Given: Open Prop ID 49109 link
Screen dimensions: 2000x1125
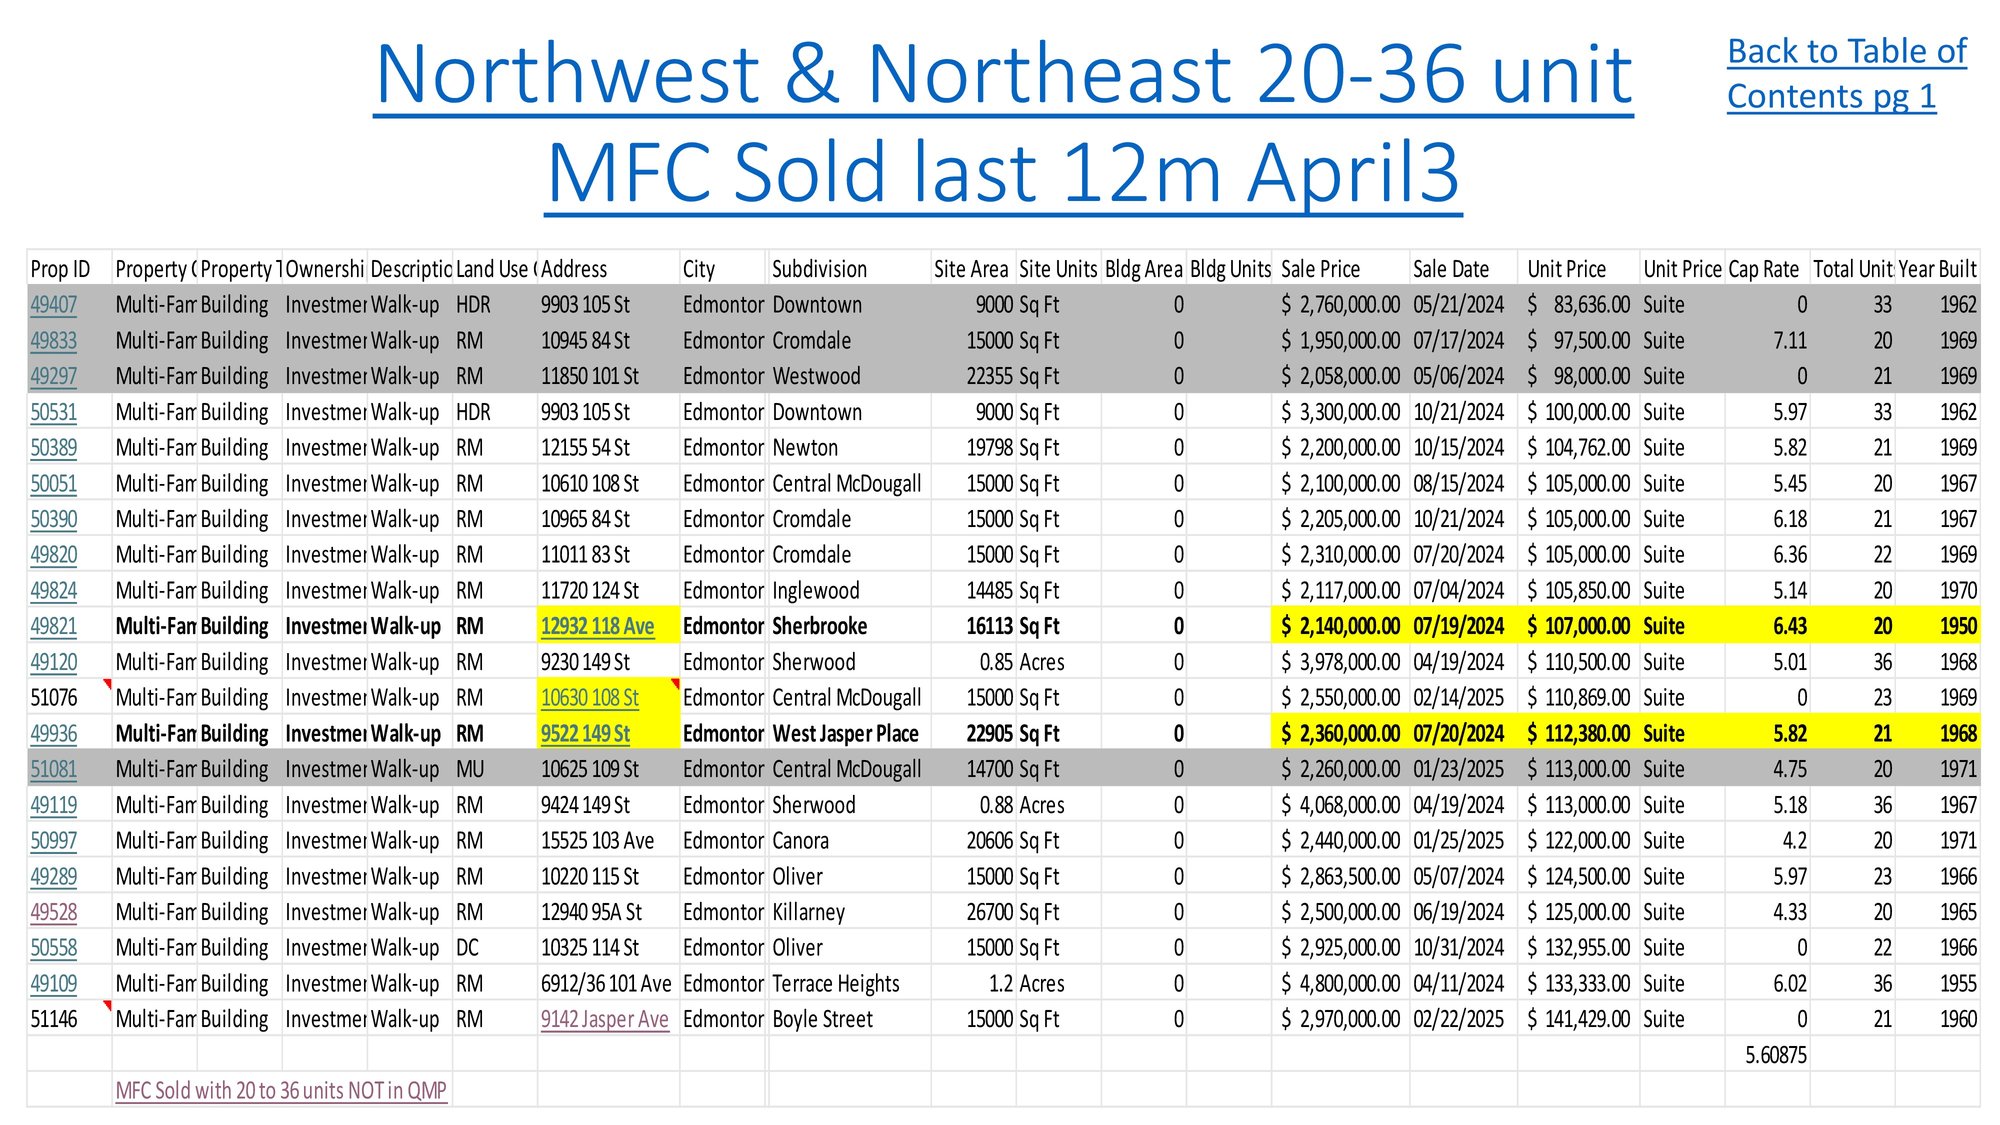Looking at the screenshot, I should (54, 984).
